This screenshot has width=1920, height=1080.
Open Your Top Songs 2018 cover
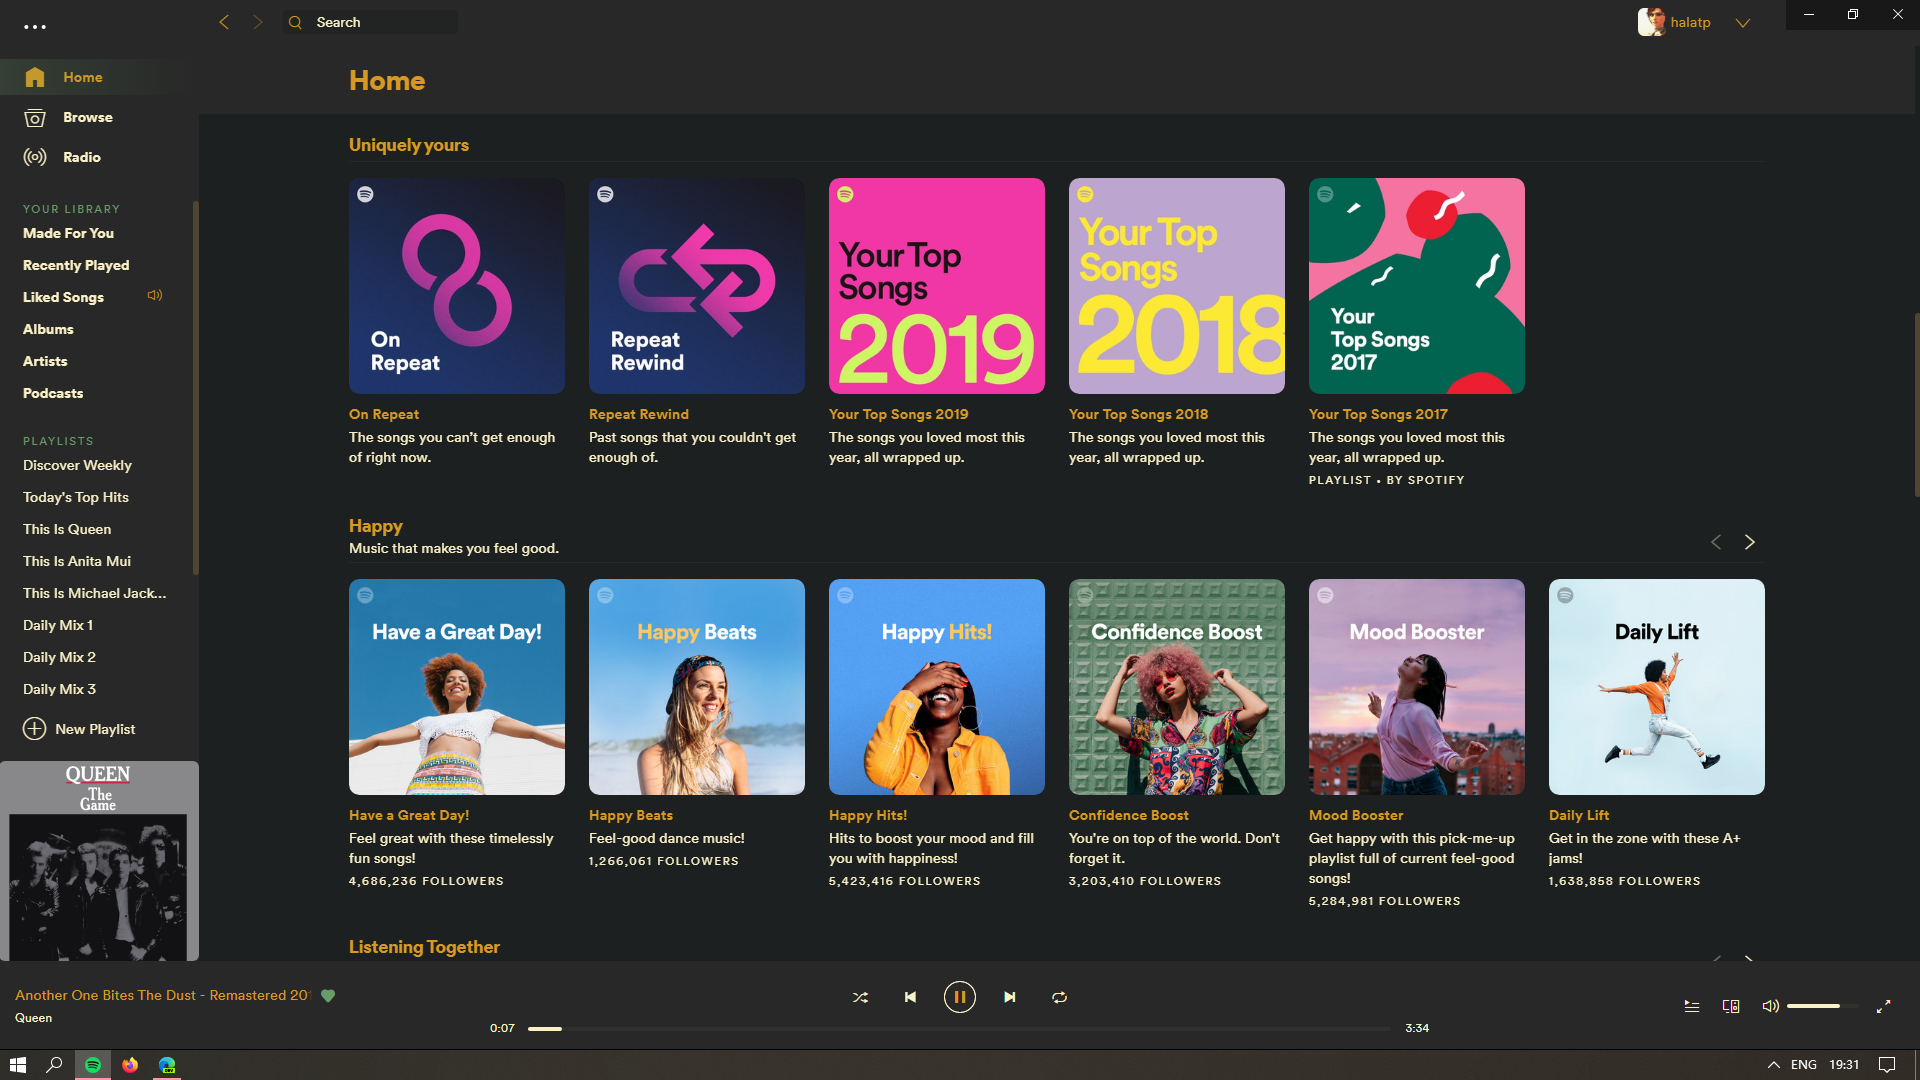1177,286
